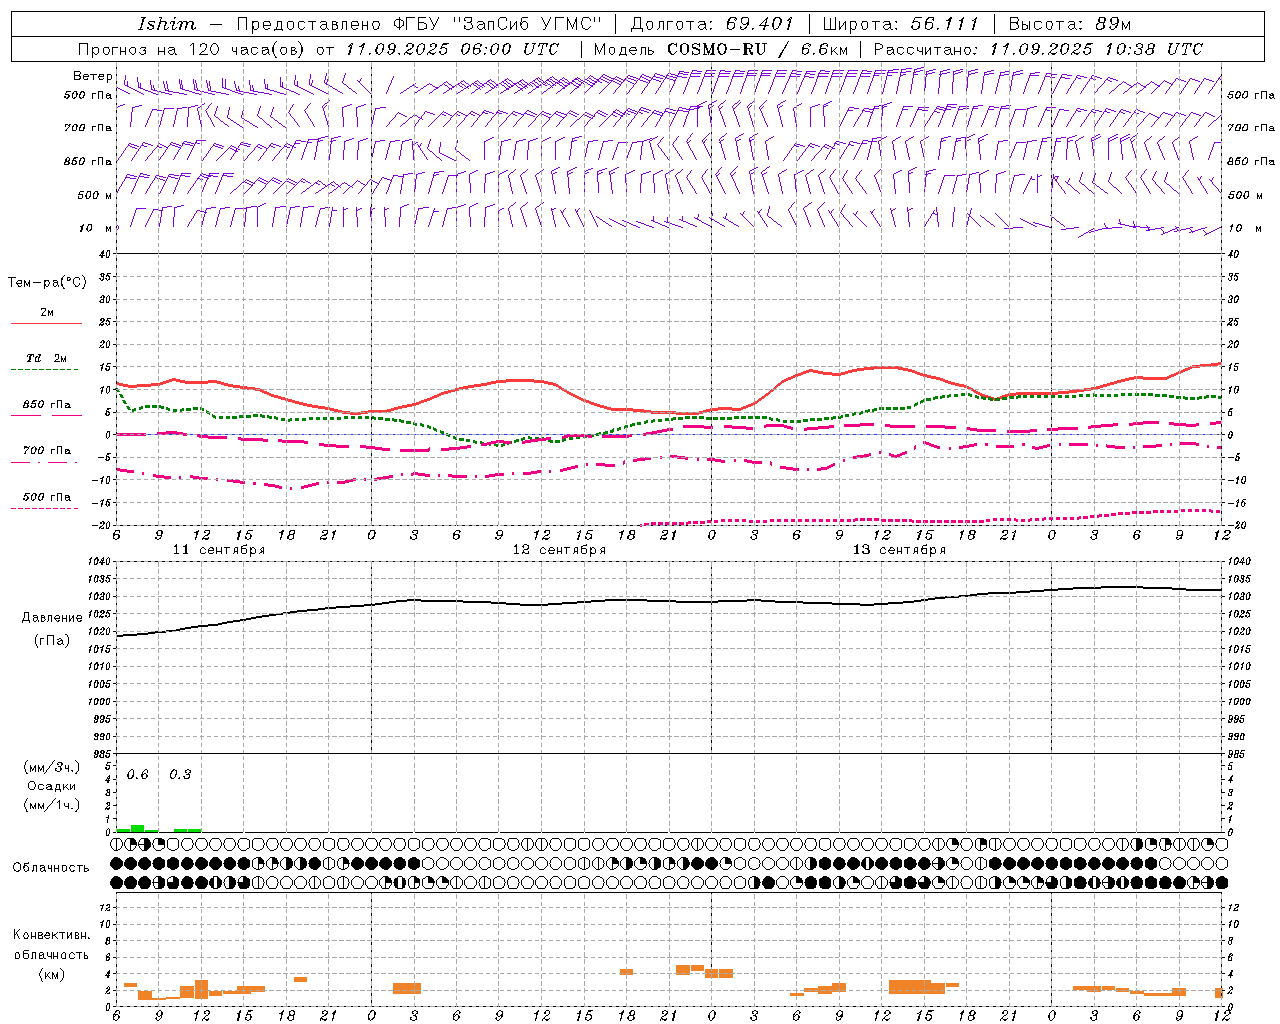The height and width of the screenshot is (1024, 1280).
Task: Click the "Td 2м" dew point legend label
Action: [47, 358]
